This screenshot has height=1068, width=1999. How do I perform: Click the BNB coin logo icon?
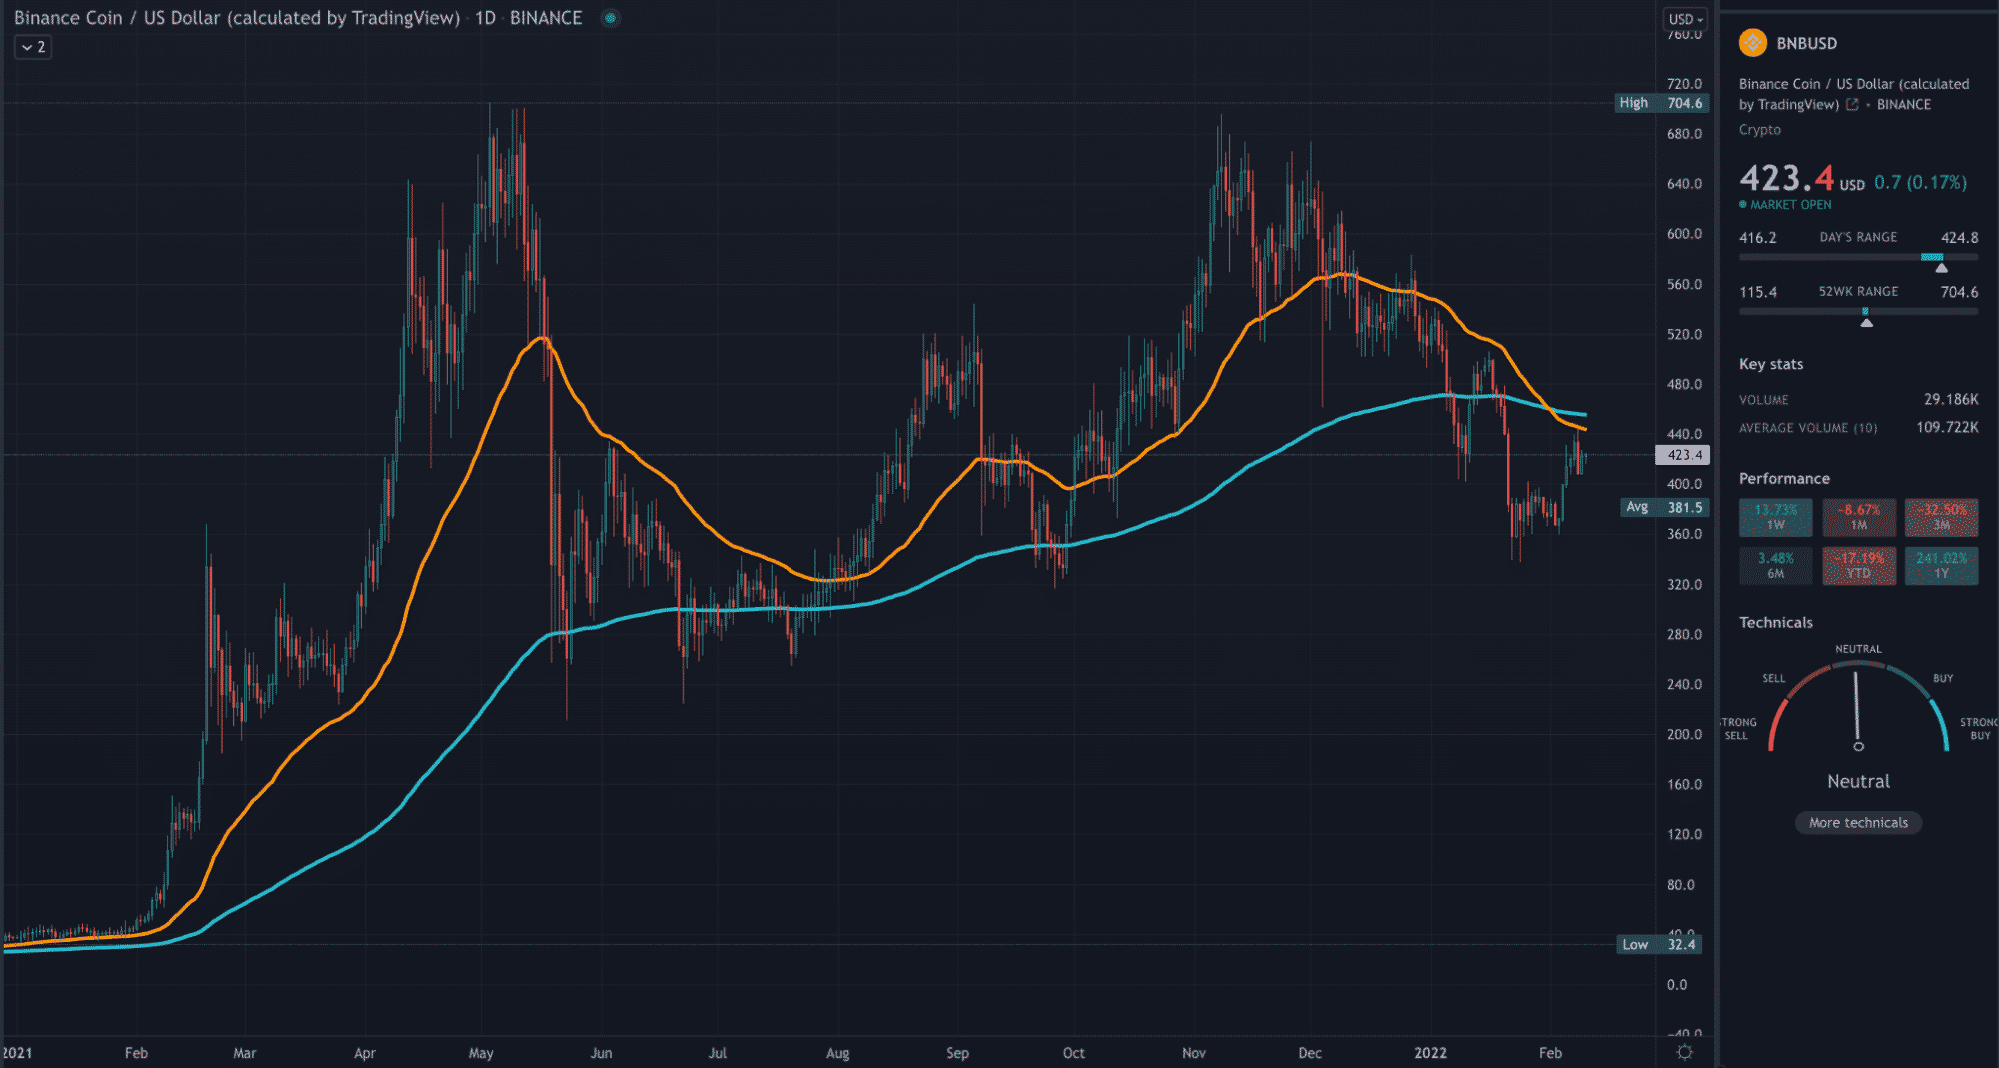(1752, 43)
